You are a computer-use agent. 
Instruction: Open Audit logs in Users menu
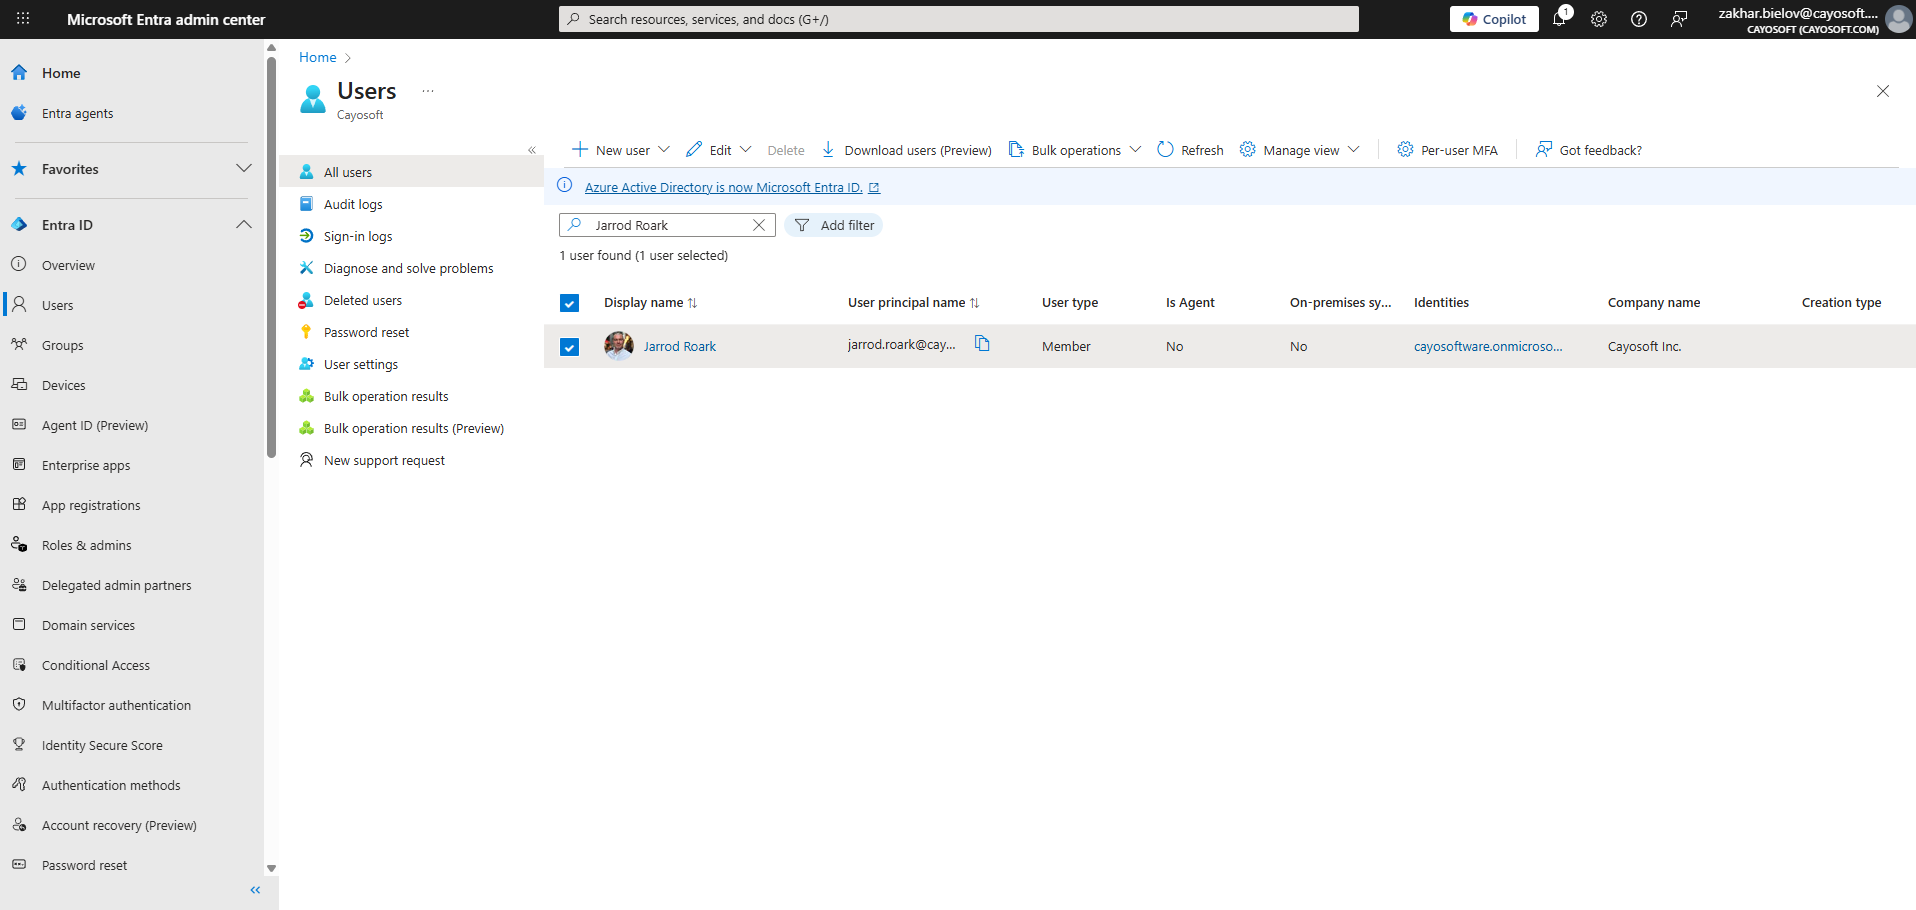[353, 204]
